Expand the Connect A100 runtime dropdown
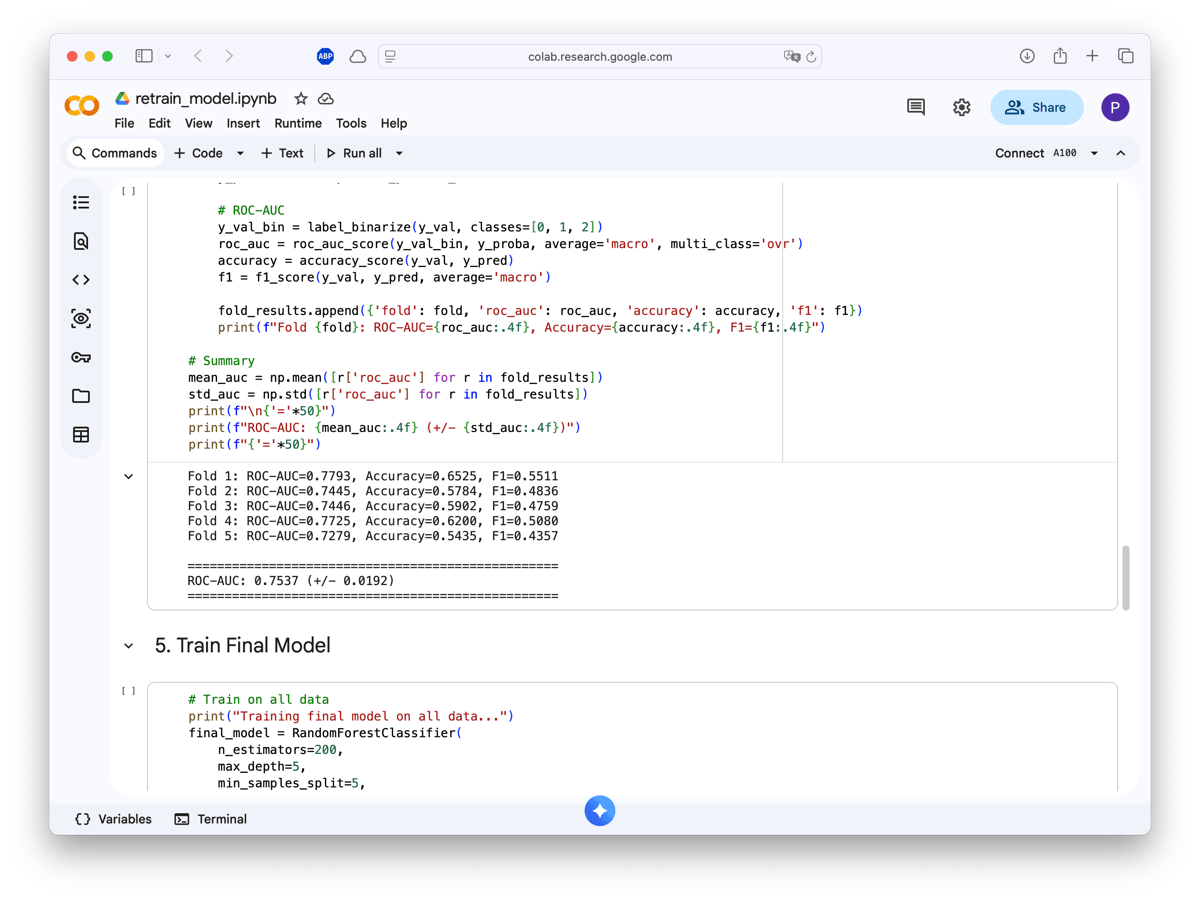1200x900 pixels. tap(1094, 153)
